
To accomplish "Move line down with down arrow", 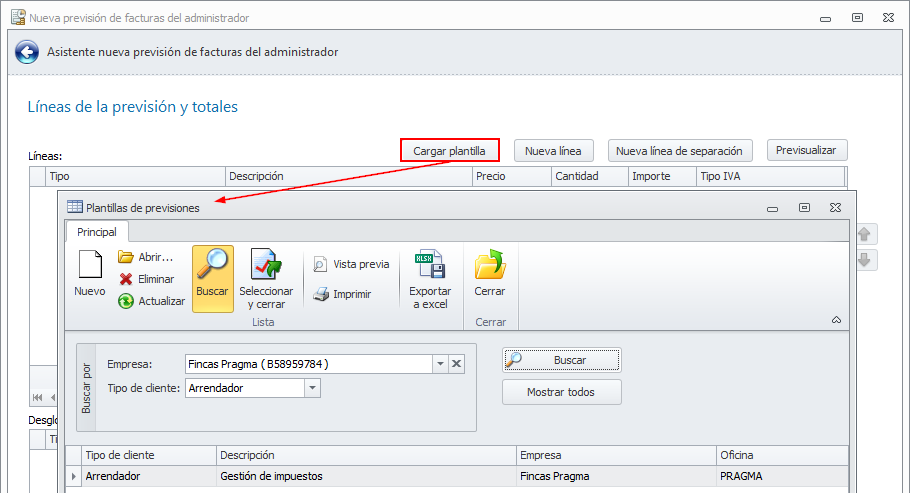I will [x=864, y=260].
